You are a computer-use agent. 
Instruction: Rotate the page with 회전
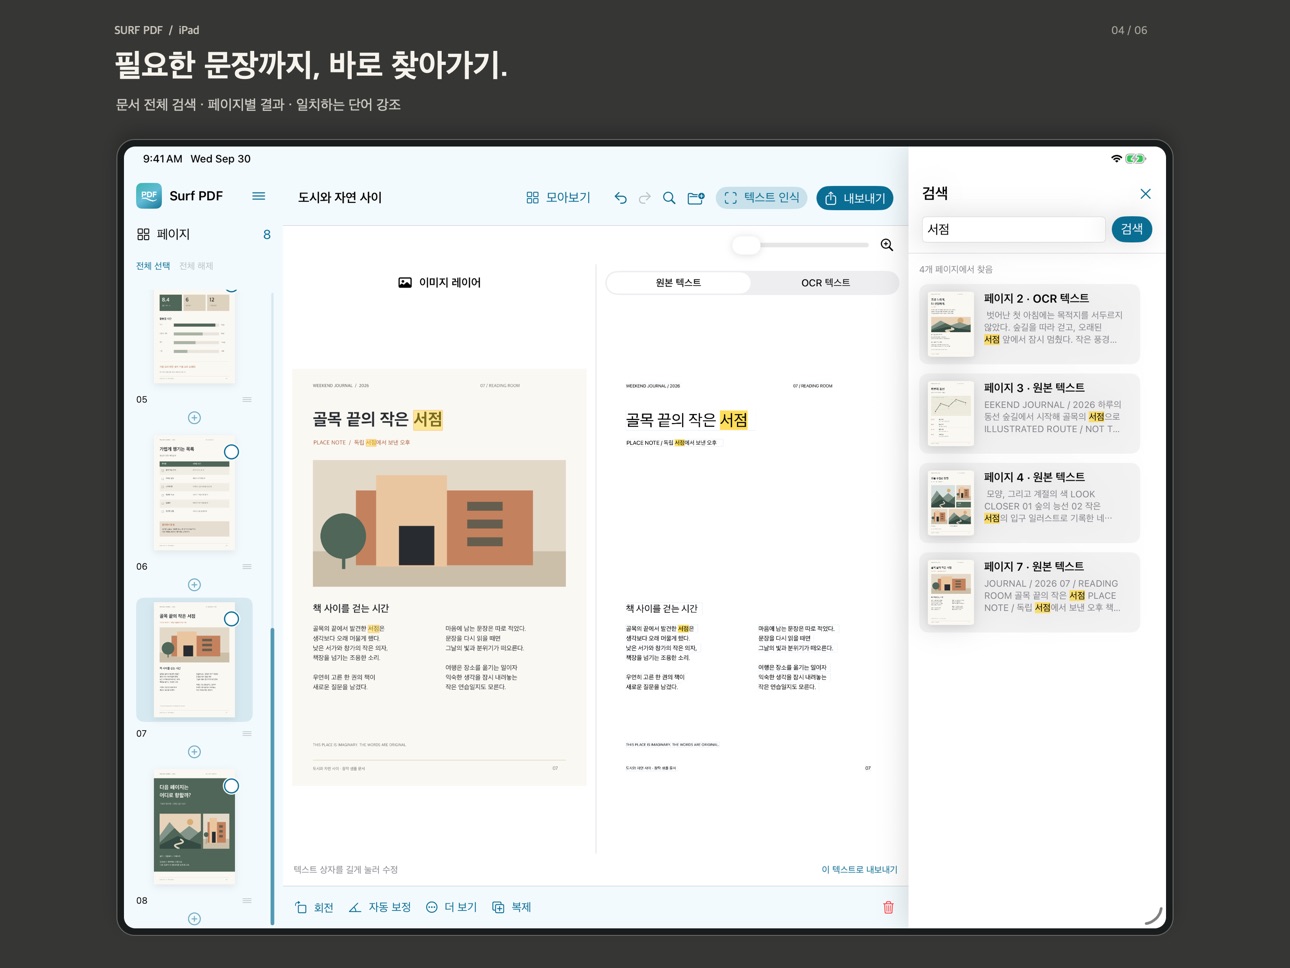pos(314,907)
